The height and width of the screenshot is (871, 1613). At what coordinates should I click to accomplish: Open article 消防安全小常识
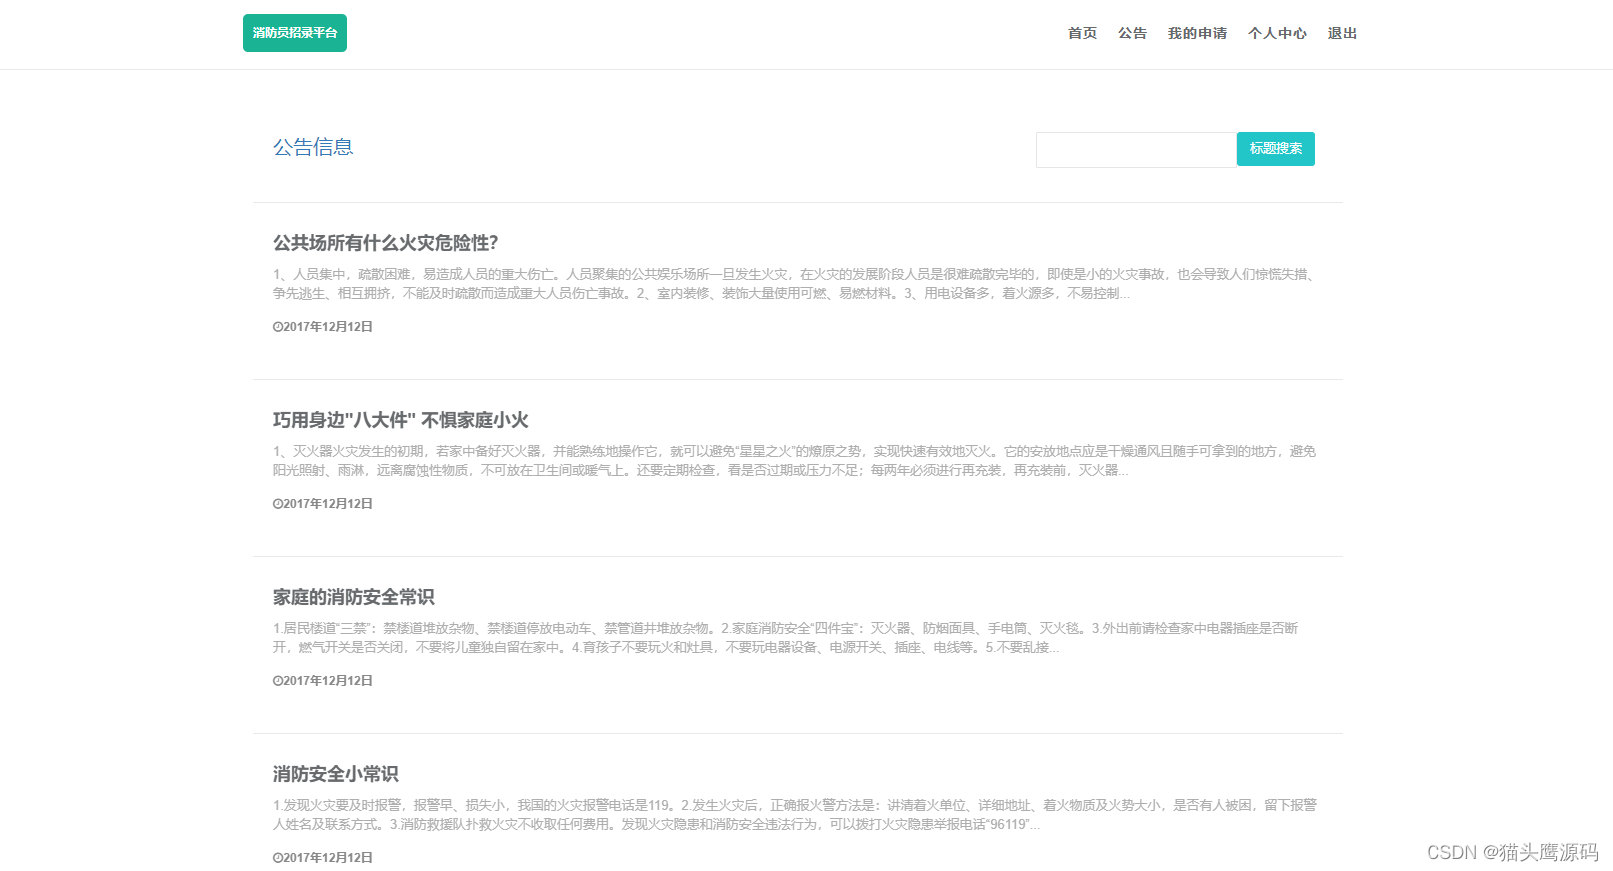pos(335,774)
